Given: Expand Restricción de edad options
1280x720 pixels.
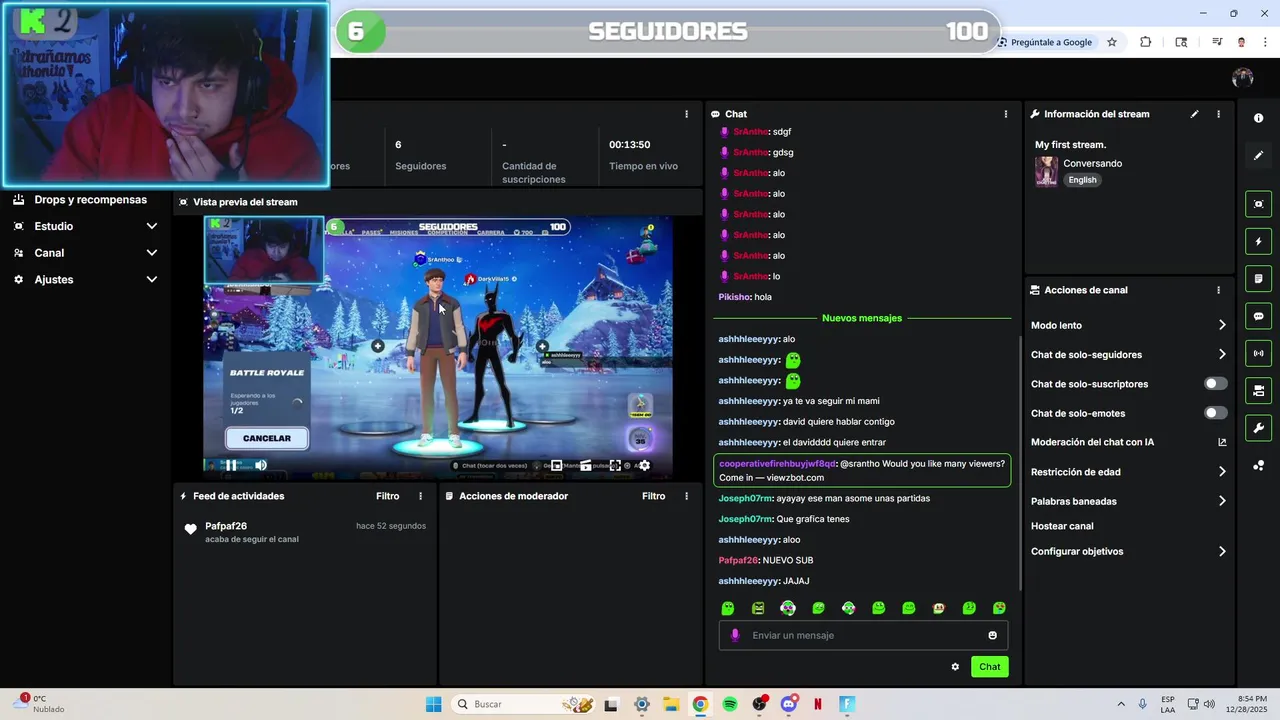Looking at the screenshot, I should click(x=1222, y=472).
